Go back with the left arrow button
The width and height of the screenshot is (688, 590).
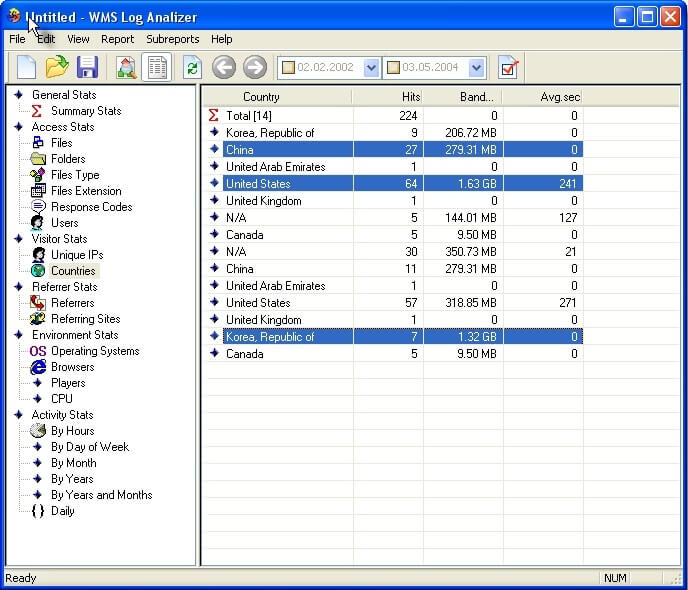pyautogui.click(x=224, y=68)
